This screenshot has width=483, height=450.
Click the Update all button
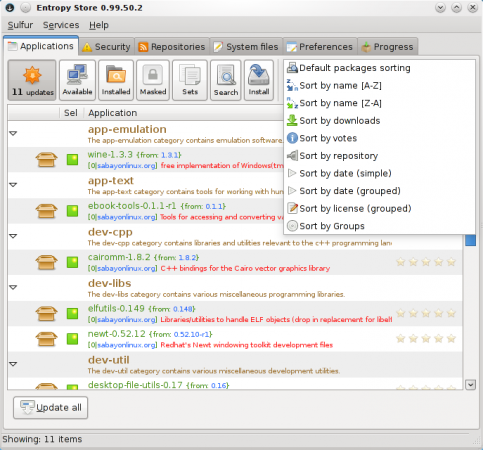coord(50,408)
